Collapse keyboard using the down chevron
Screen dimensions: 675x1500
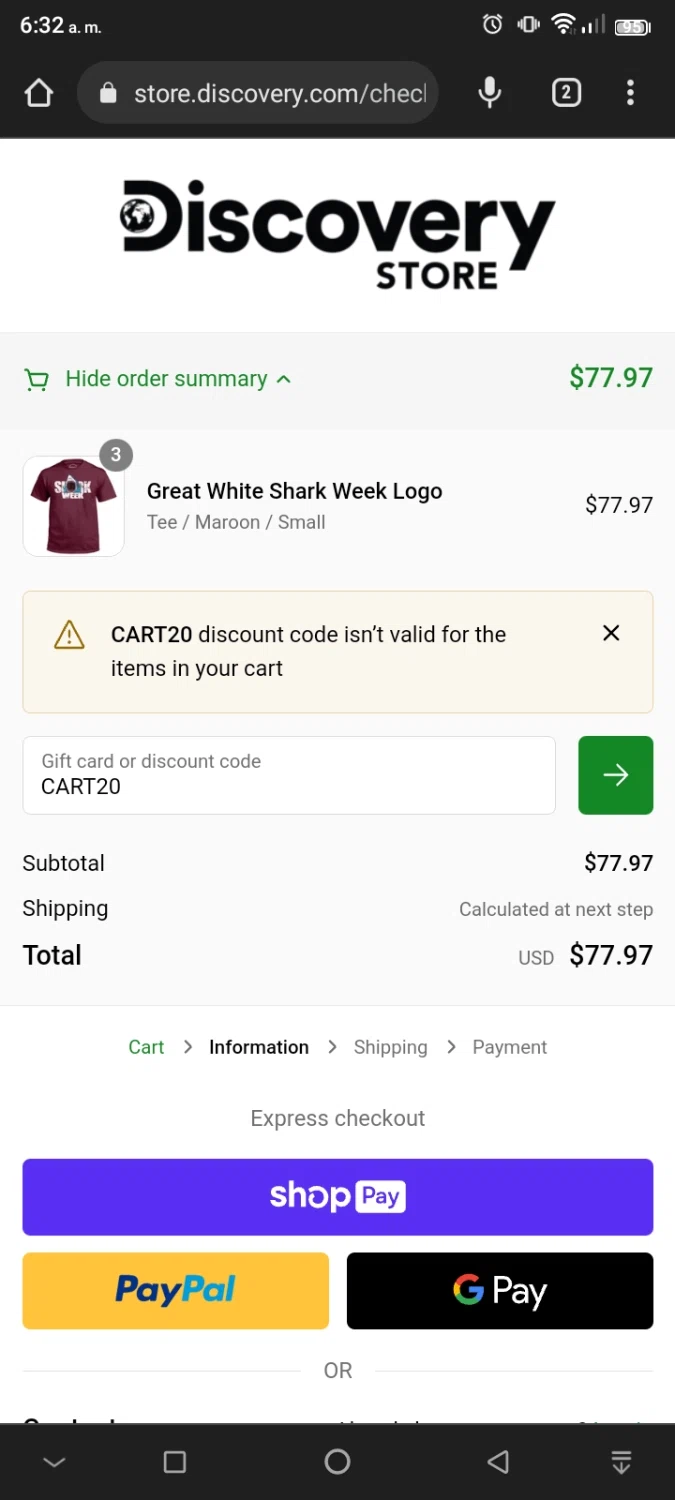[55, 1462]
